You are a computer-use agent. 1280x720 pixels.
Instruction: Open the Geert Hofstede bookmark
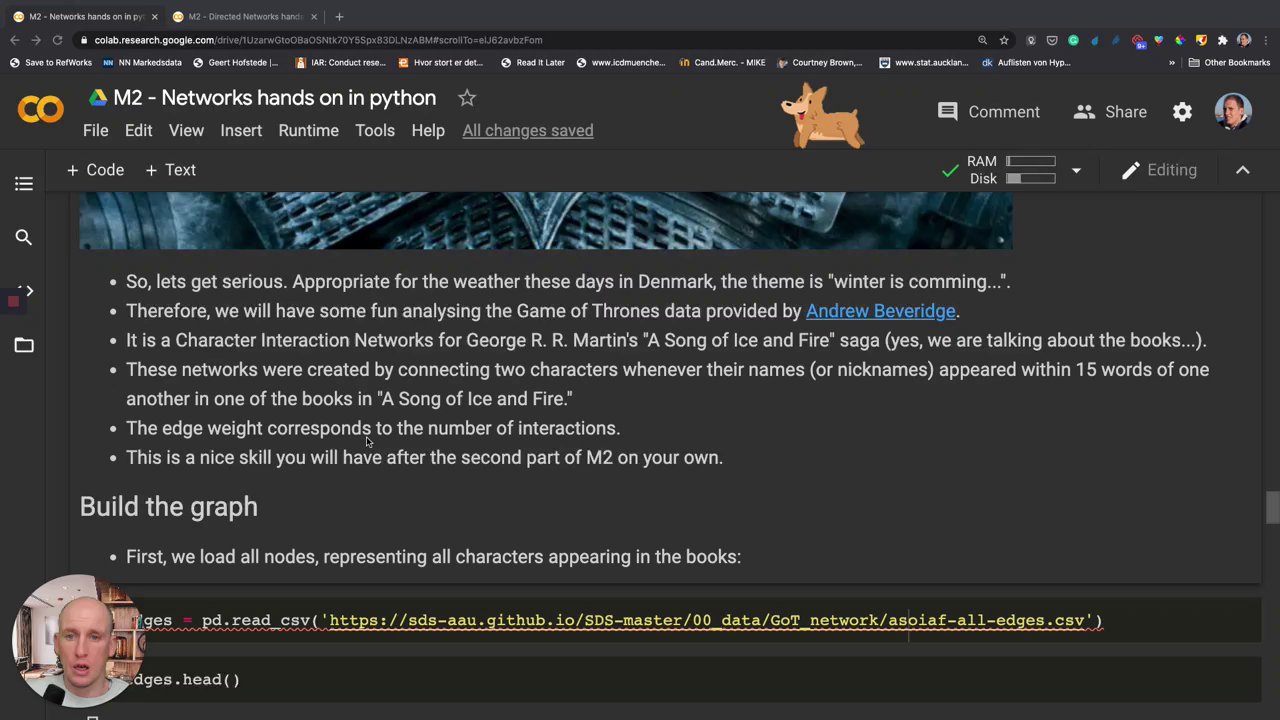tap(236, 62)
